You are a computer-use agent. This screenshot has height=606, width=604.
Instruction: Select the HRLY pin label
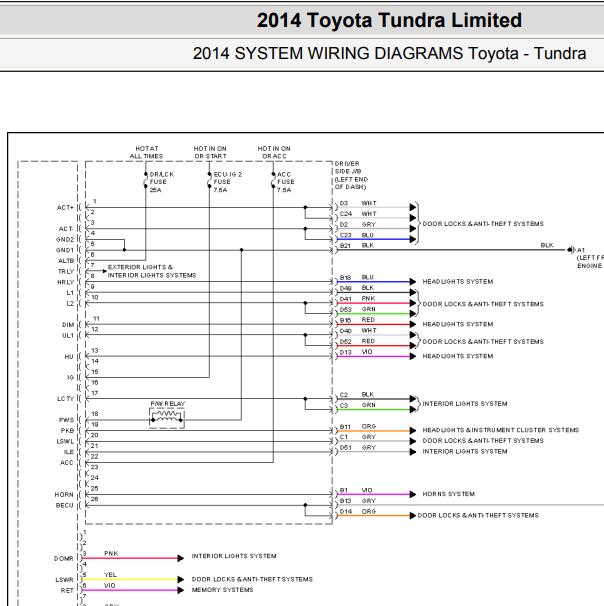click(x=65, y=282)
